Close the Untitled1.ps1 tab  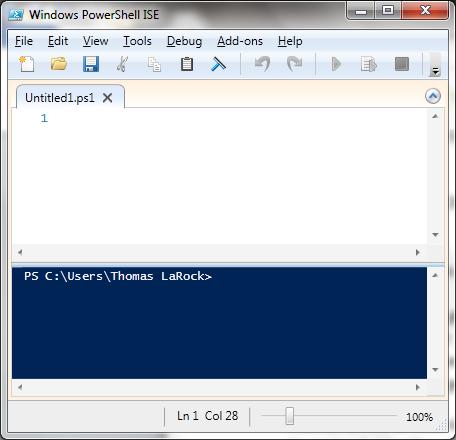107,98
